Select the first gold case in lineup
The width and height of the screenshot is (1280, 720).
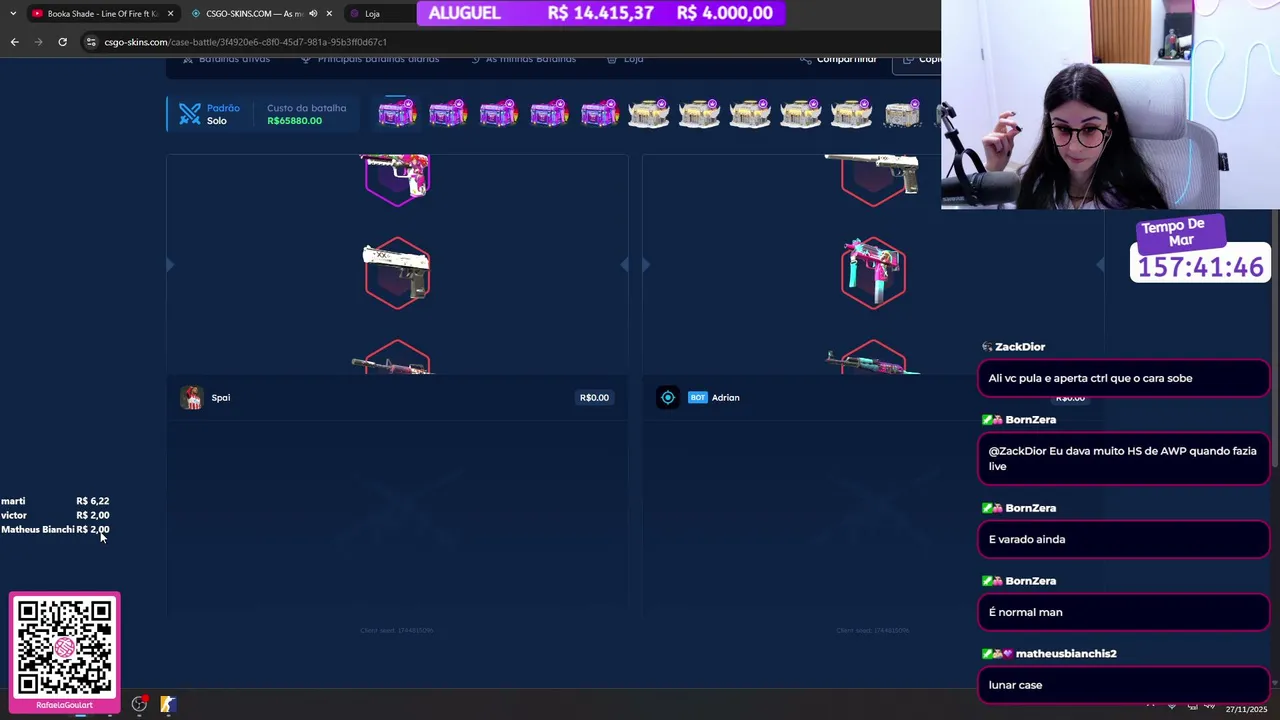(649, 113)
